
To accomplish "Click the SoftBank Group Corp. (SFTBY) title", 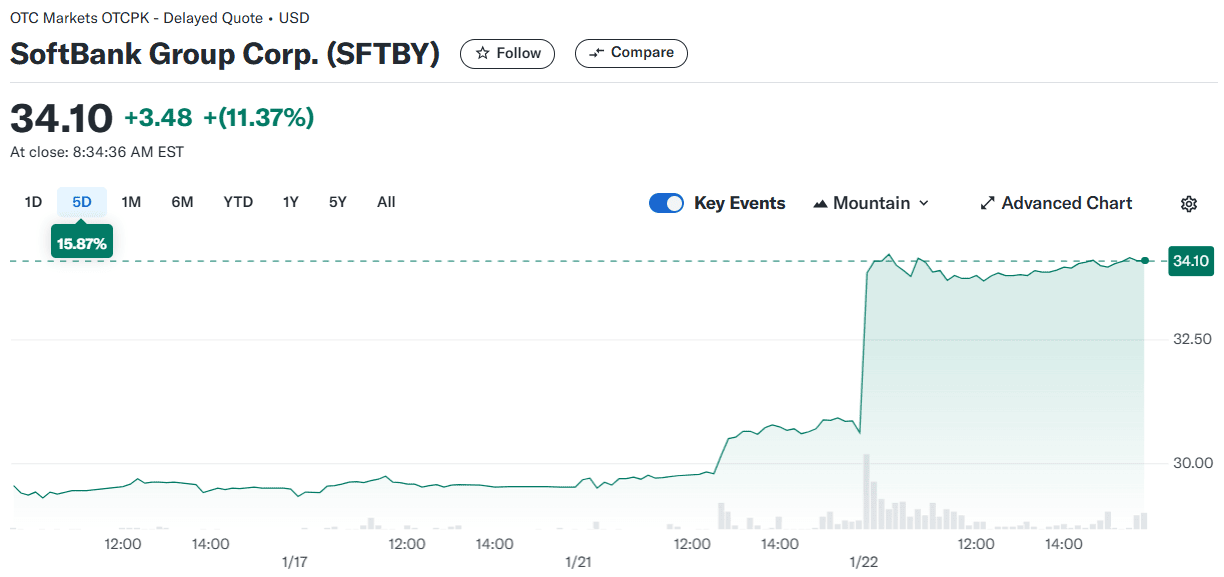I will click(x=225, y=54).
